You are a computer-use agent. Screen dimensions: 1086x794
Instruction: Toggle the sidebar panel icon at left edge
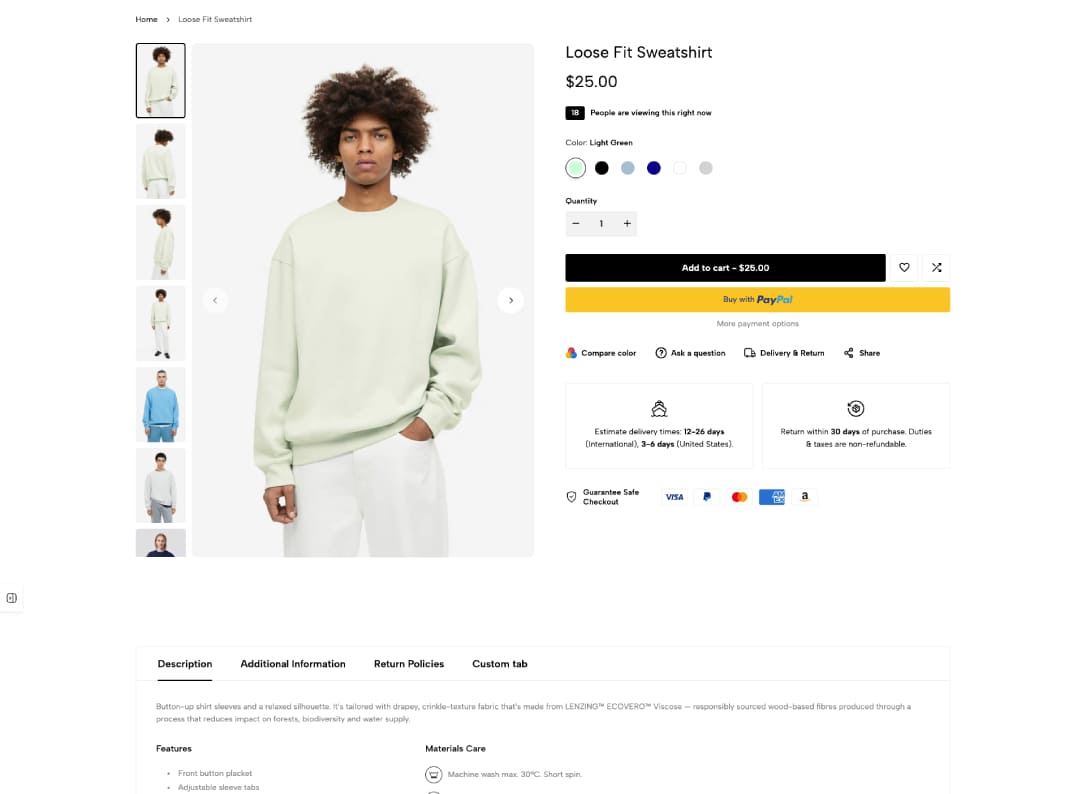11,598
